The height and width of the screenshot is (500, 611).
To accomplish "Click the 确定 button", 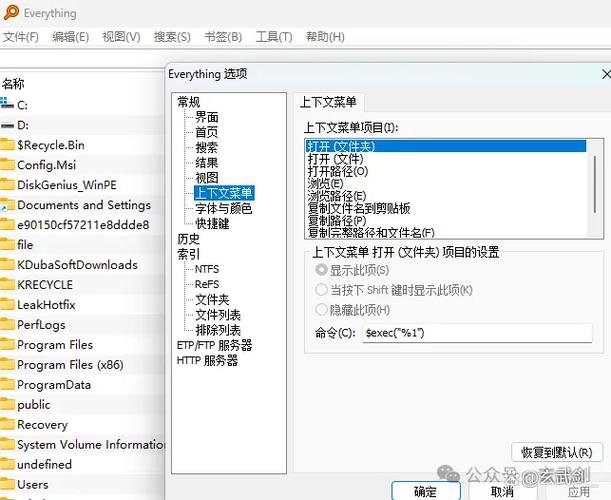I will click(426, 491).
